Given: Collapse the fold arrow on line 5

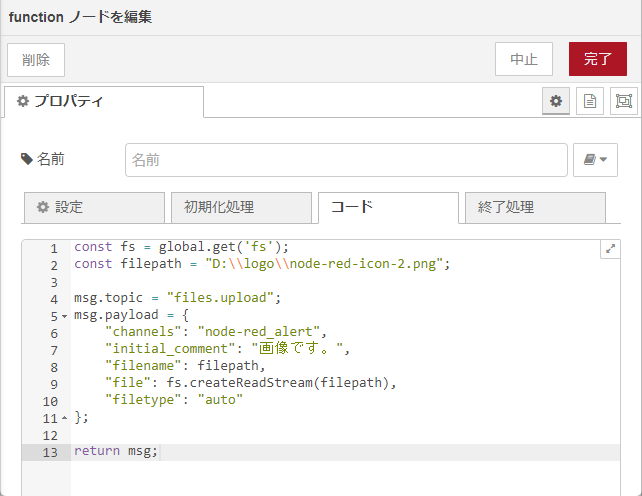Looking at the screenshot, I should click(x=64, y=316).
